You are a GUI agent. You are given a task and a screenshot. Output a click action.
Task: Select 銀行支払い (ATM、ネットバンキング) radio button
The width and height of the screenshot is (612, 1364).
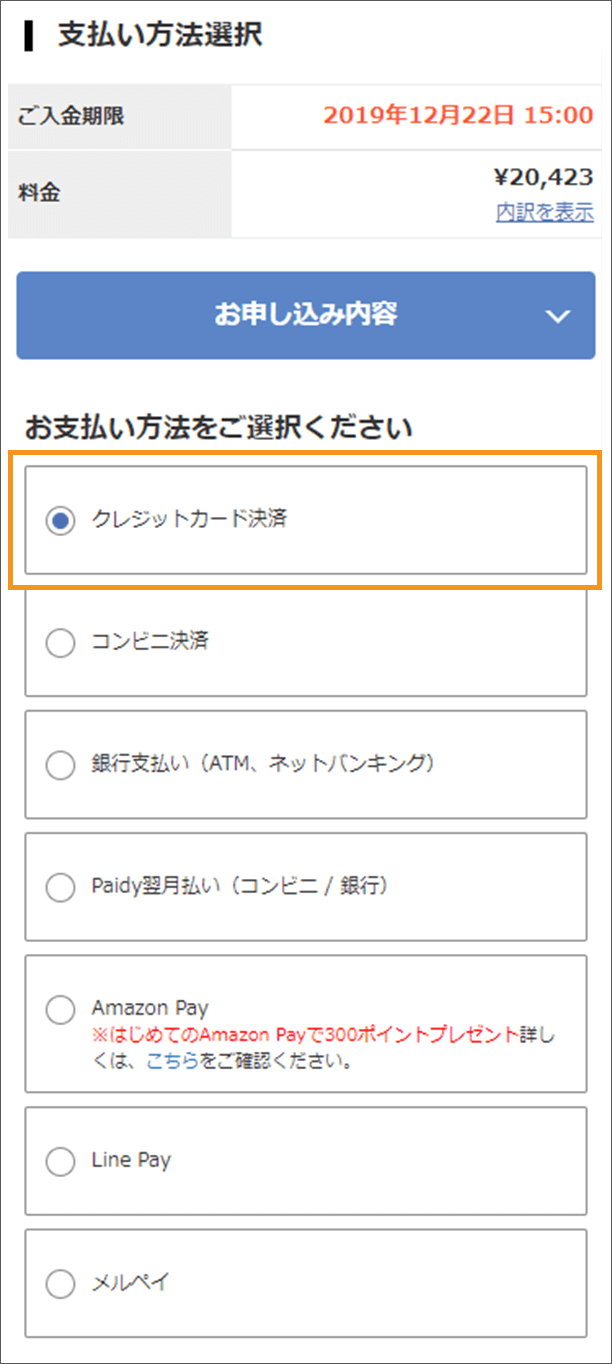[61, 765]
